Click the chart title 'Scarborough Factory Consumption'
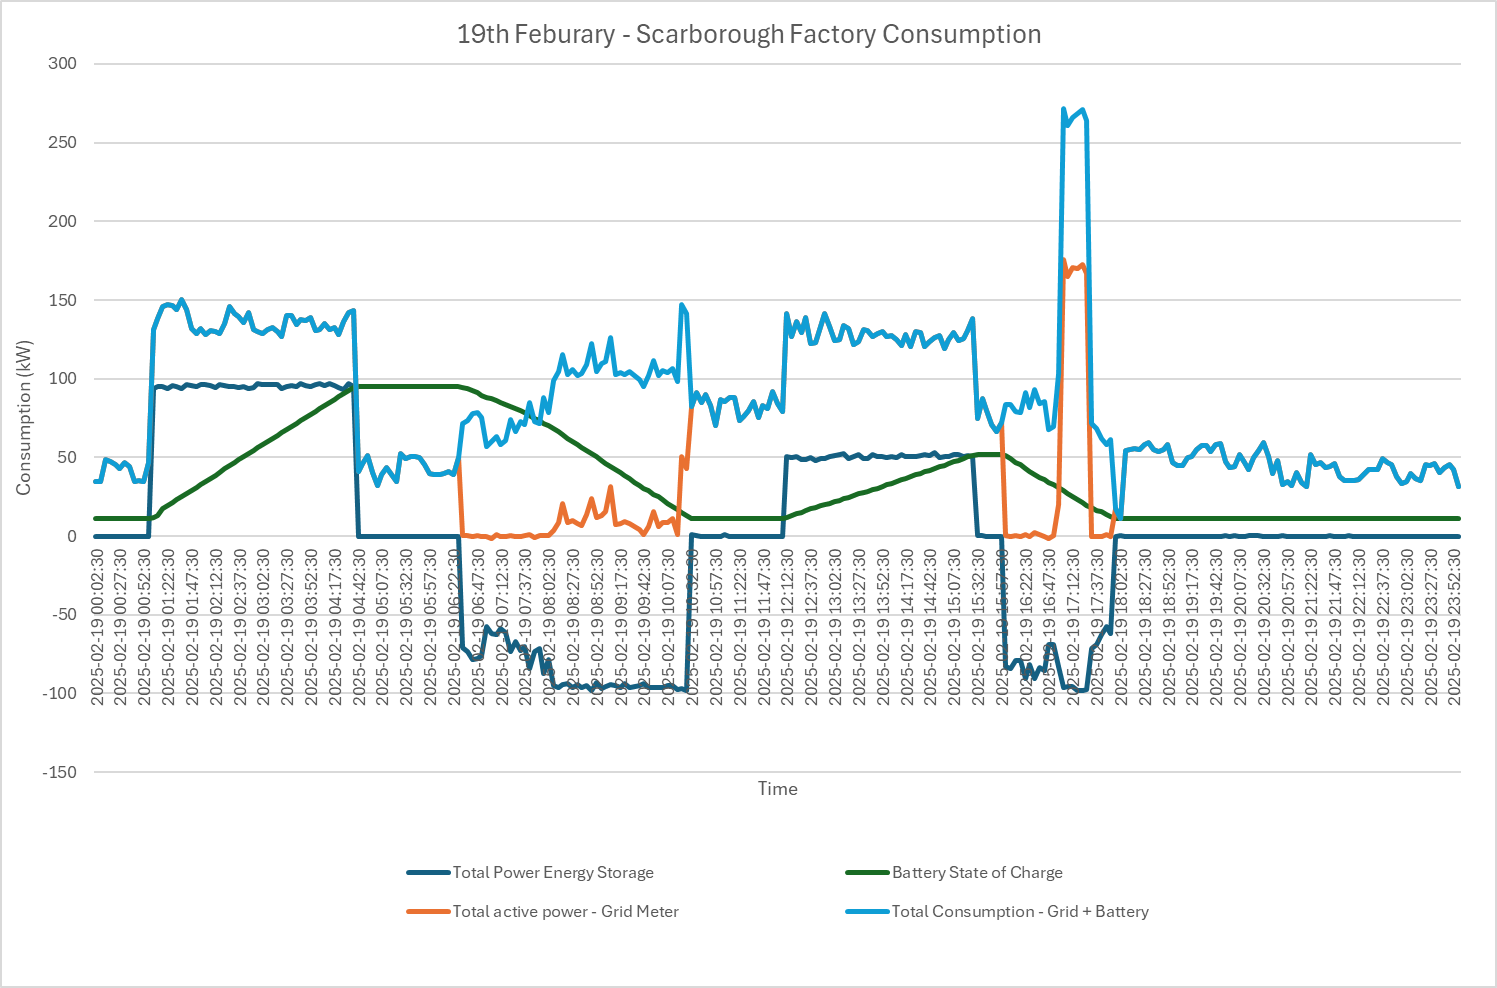This screenshot has height=988, width=1497. pyautogui.click(x=748, y=35)
